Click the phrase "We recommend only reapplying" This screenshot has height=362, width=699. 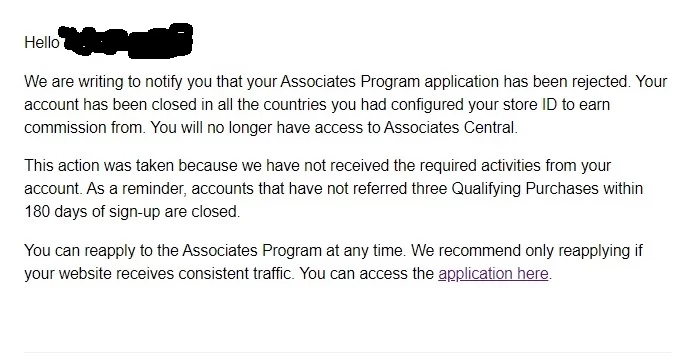pos(520,251)
